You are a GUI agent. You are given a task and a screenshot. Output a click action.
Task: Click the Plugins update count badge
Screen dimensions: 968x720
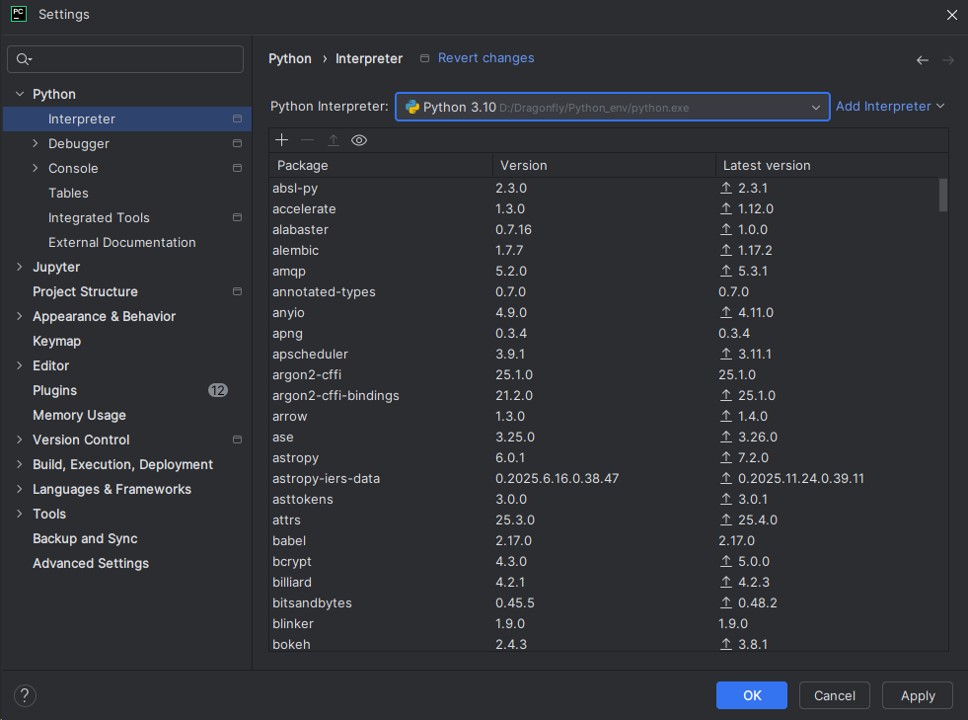pyautogui.click(x=217, y=390)
